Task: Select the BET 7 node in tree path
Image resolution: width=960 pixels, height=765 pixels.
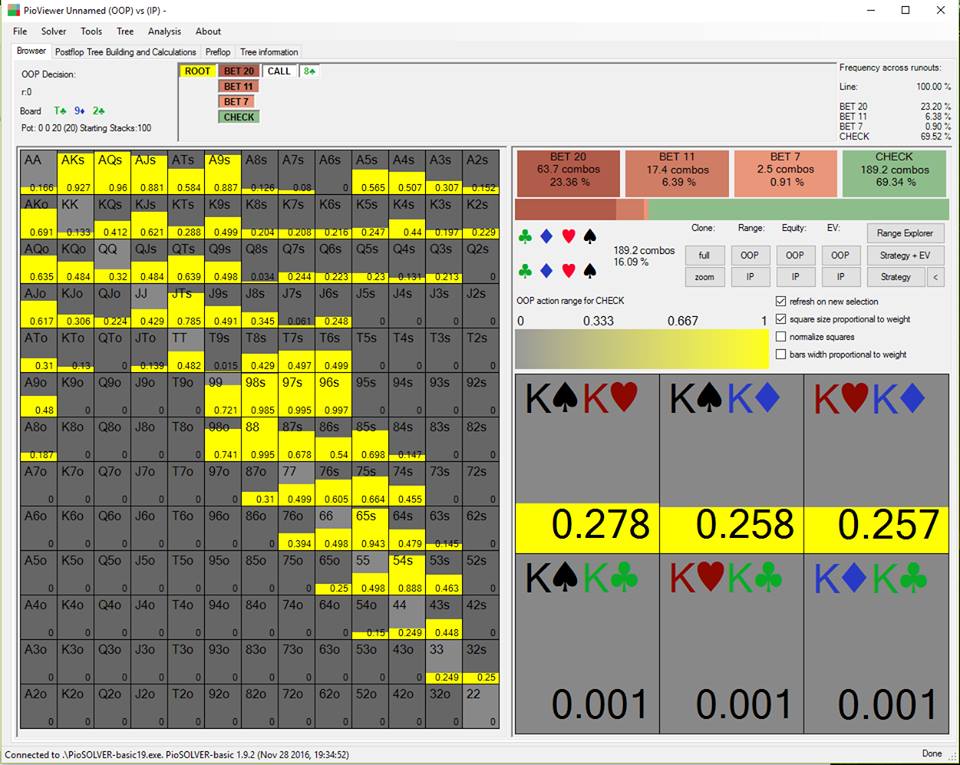Action: point(236,102)
